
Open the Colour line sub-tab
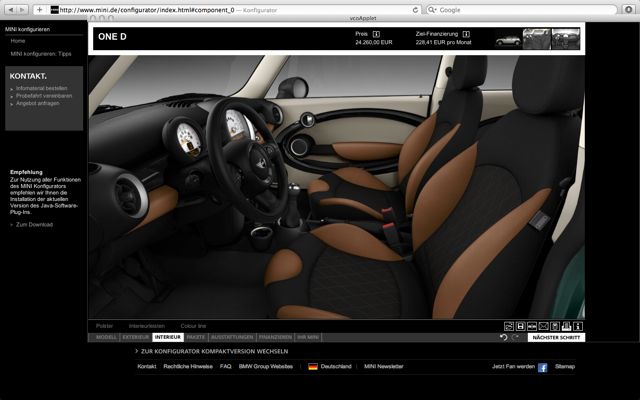193,326
